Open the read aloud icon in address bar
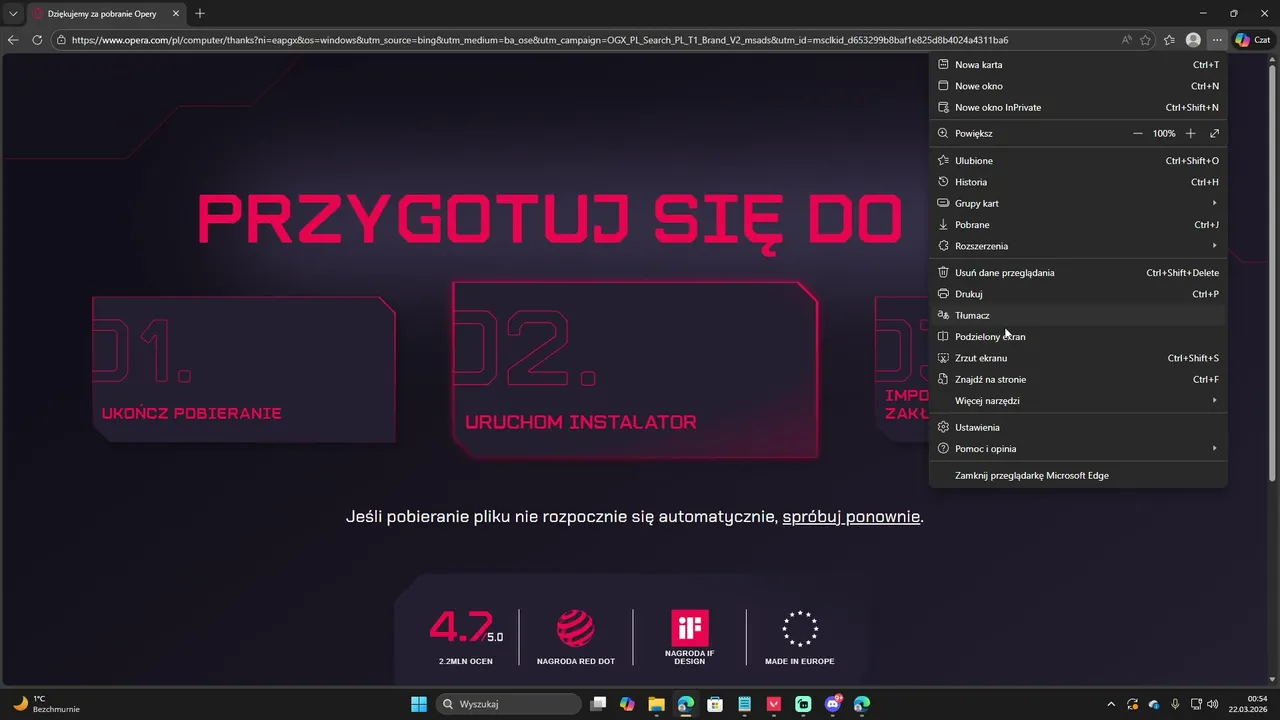The height and width of the screenshot is (720, 1280). pos(1127,40)
